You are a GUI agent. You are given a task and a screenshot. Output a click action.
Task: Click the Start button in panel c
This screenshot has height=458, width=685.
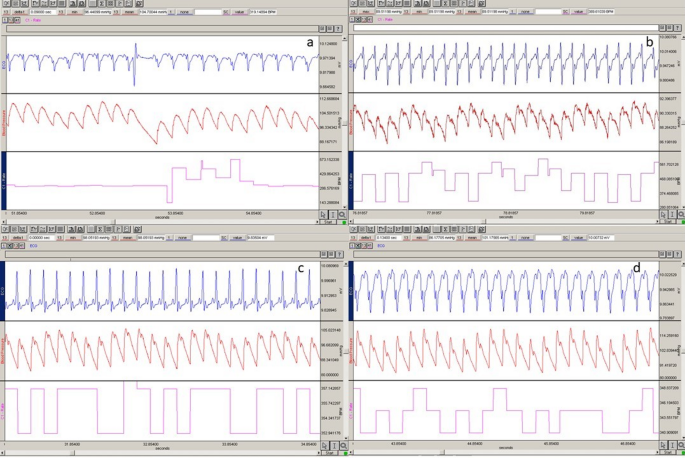pyautogui.click(x=330, y=453)
